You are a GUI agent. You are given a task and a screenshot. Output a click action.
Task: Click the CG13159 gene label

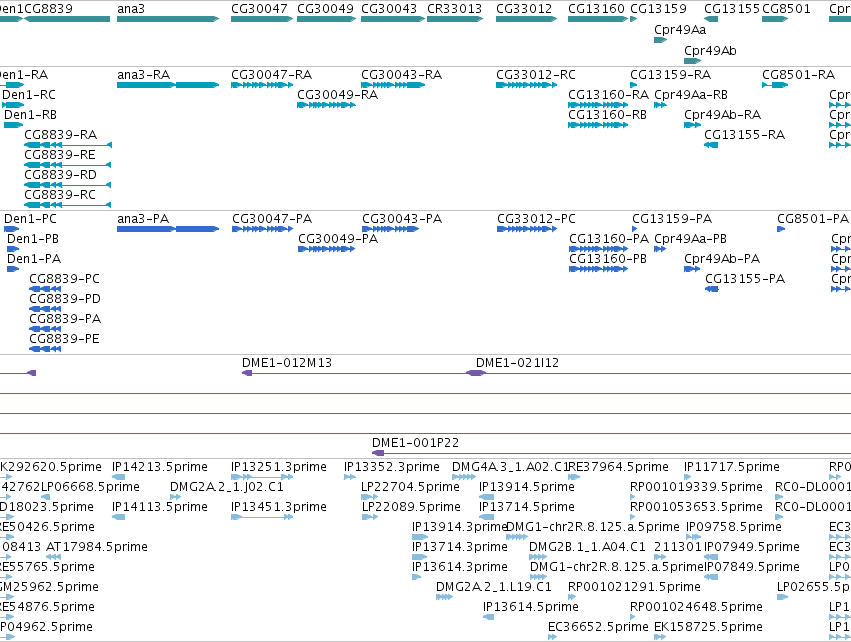pos(658,9)
